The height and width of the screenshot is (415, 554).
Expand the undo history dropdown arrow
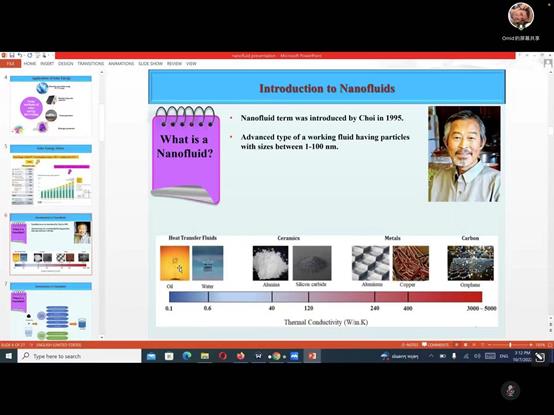tap(24, 56)
